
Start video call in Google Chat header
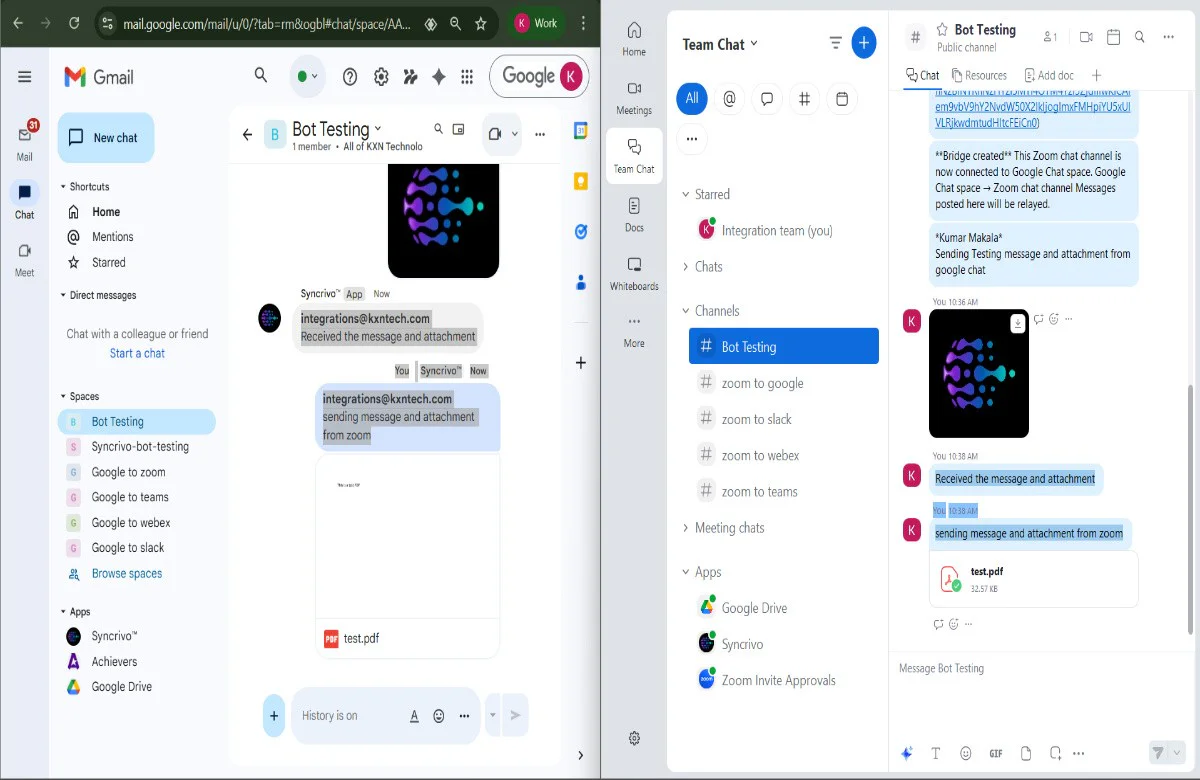[494, 133]
